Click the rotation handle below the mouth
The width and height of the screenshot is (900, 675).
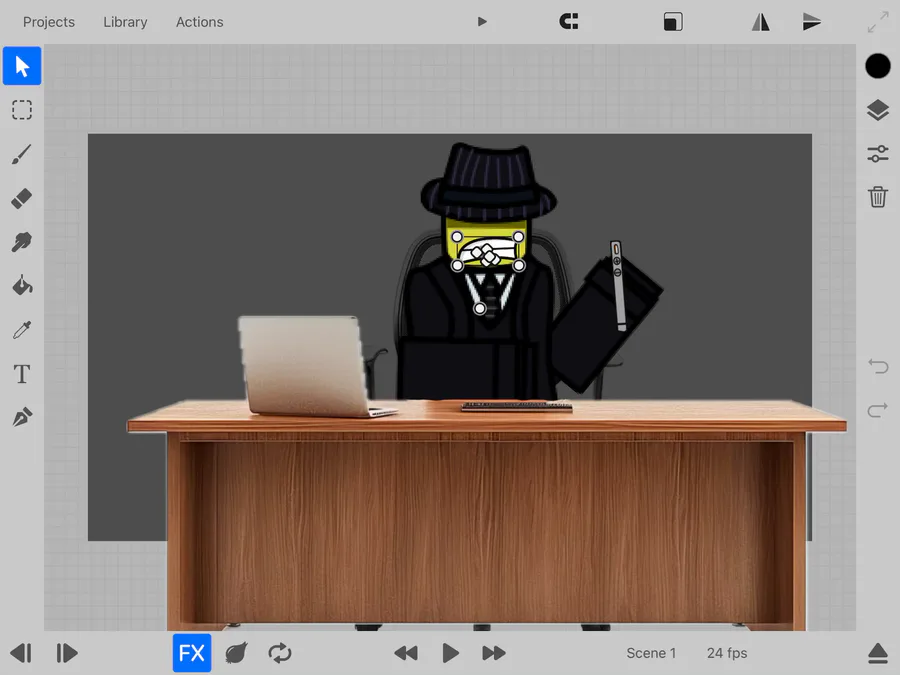480,309
